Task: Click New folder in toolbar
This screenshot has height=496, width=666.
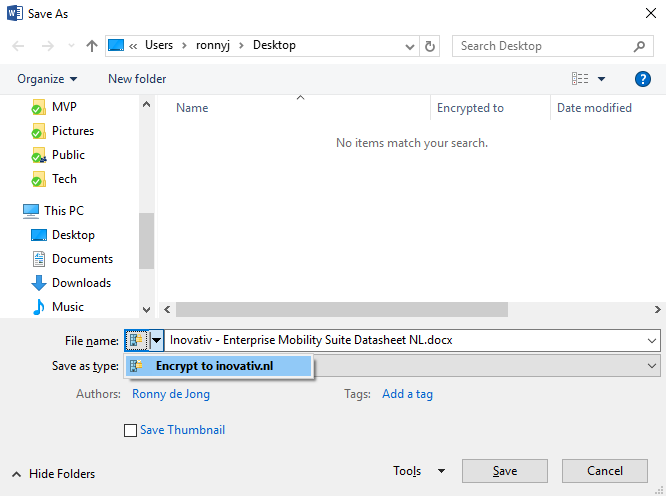Action: (x=137, y=79)
